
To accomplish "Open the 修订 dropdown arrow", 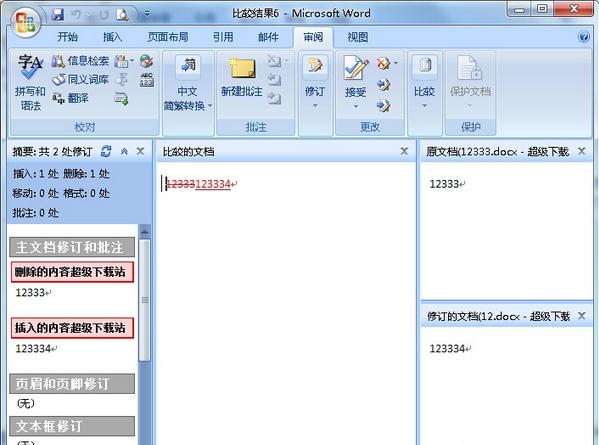I will pyautogui.click(x=315, y=106).
